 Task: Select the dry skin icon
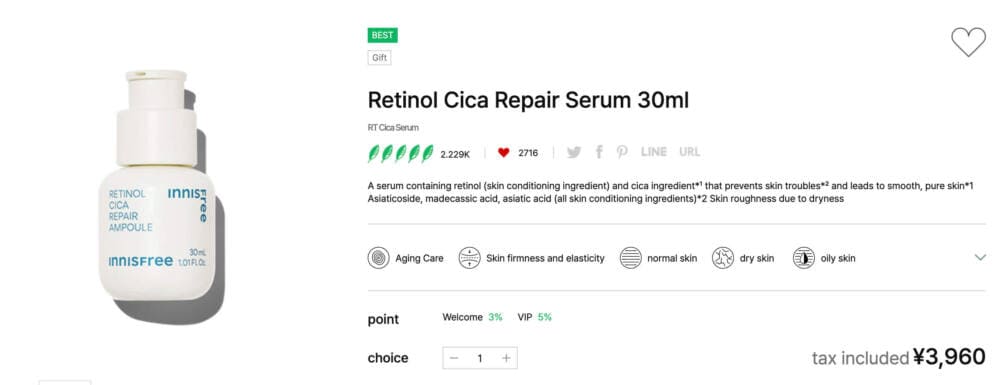click(x=723, y=258)
